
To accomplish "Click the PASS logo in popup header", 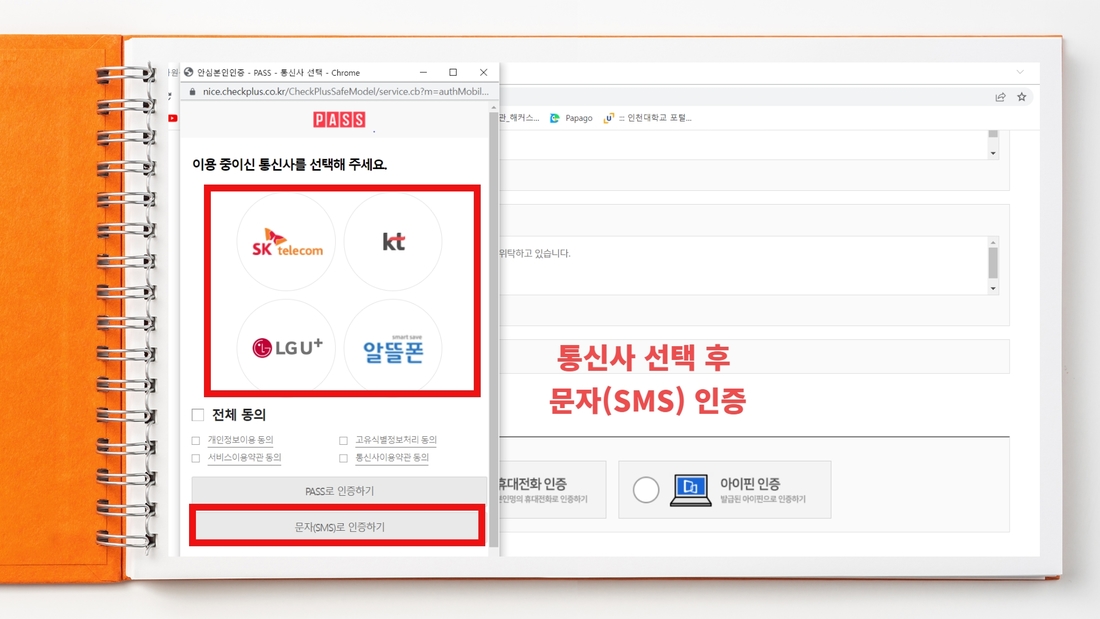I will coord(339,119).
